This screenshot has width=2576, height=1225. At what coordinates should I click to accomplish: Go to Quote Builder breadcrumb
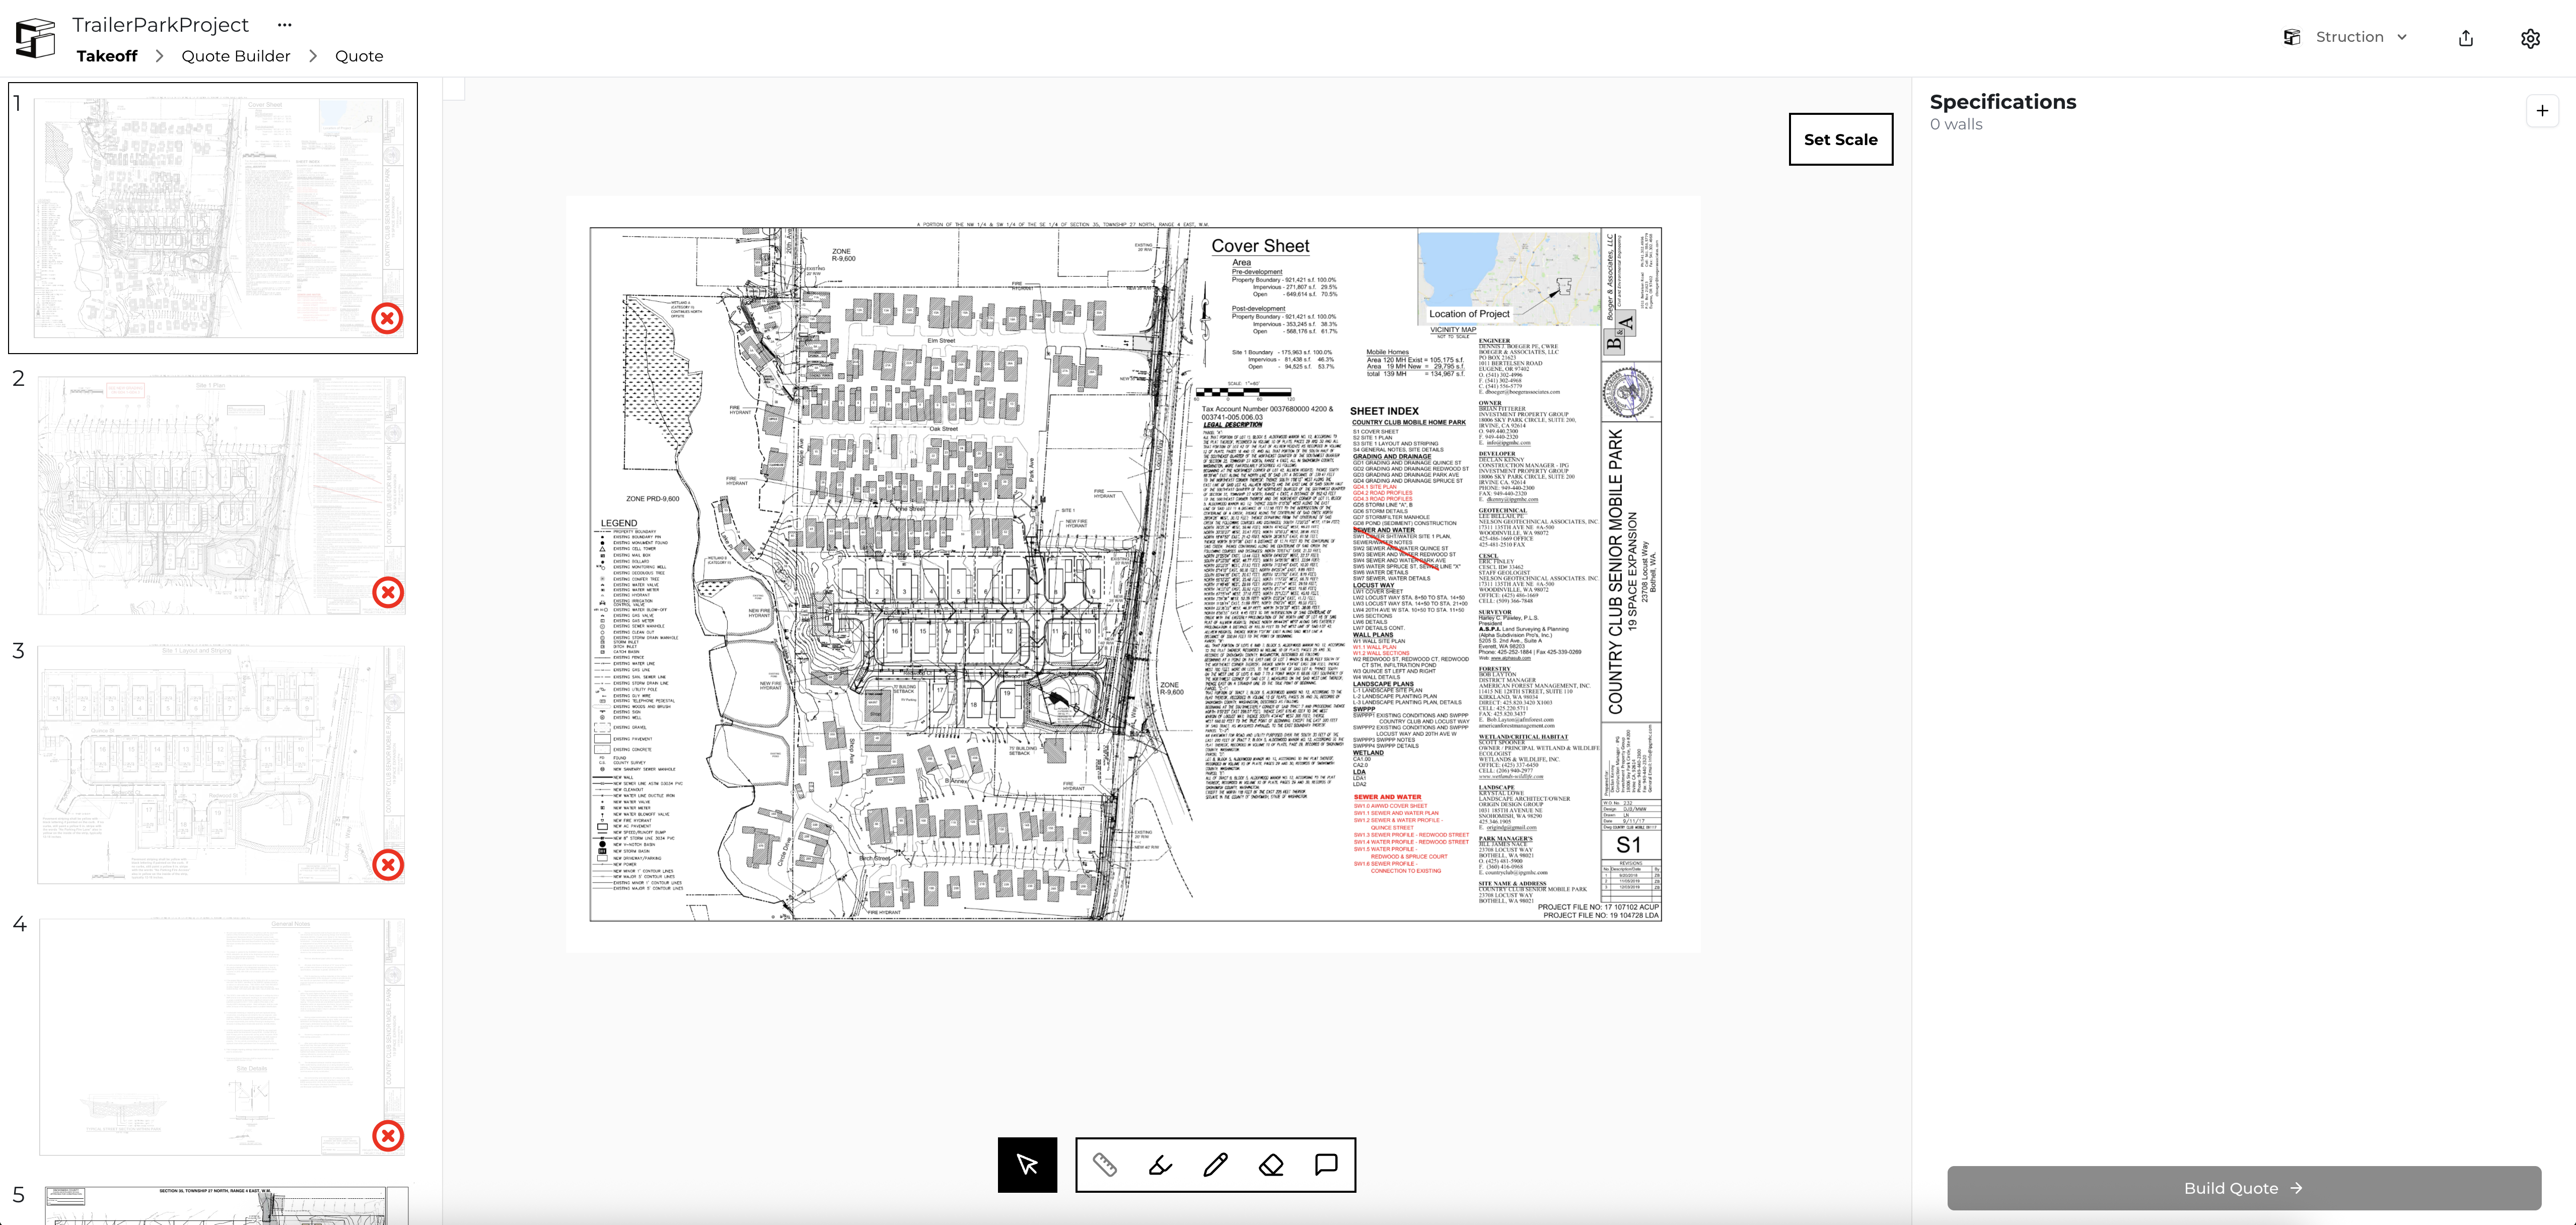(x=235, y=56)
